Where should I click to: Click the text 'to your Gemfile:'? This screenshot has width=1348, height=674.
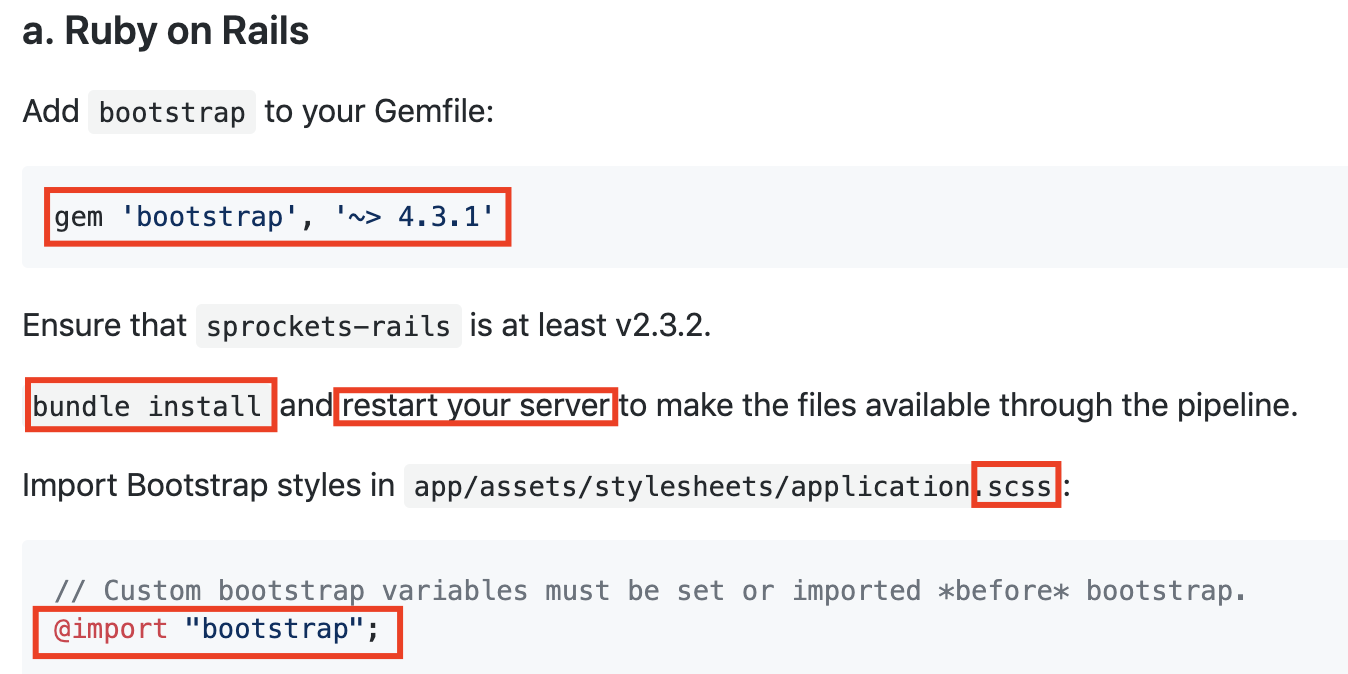[379, 111]
